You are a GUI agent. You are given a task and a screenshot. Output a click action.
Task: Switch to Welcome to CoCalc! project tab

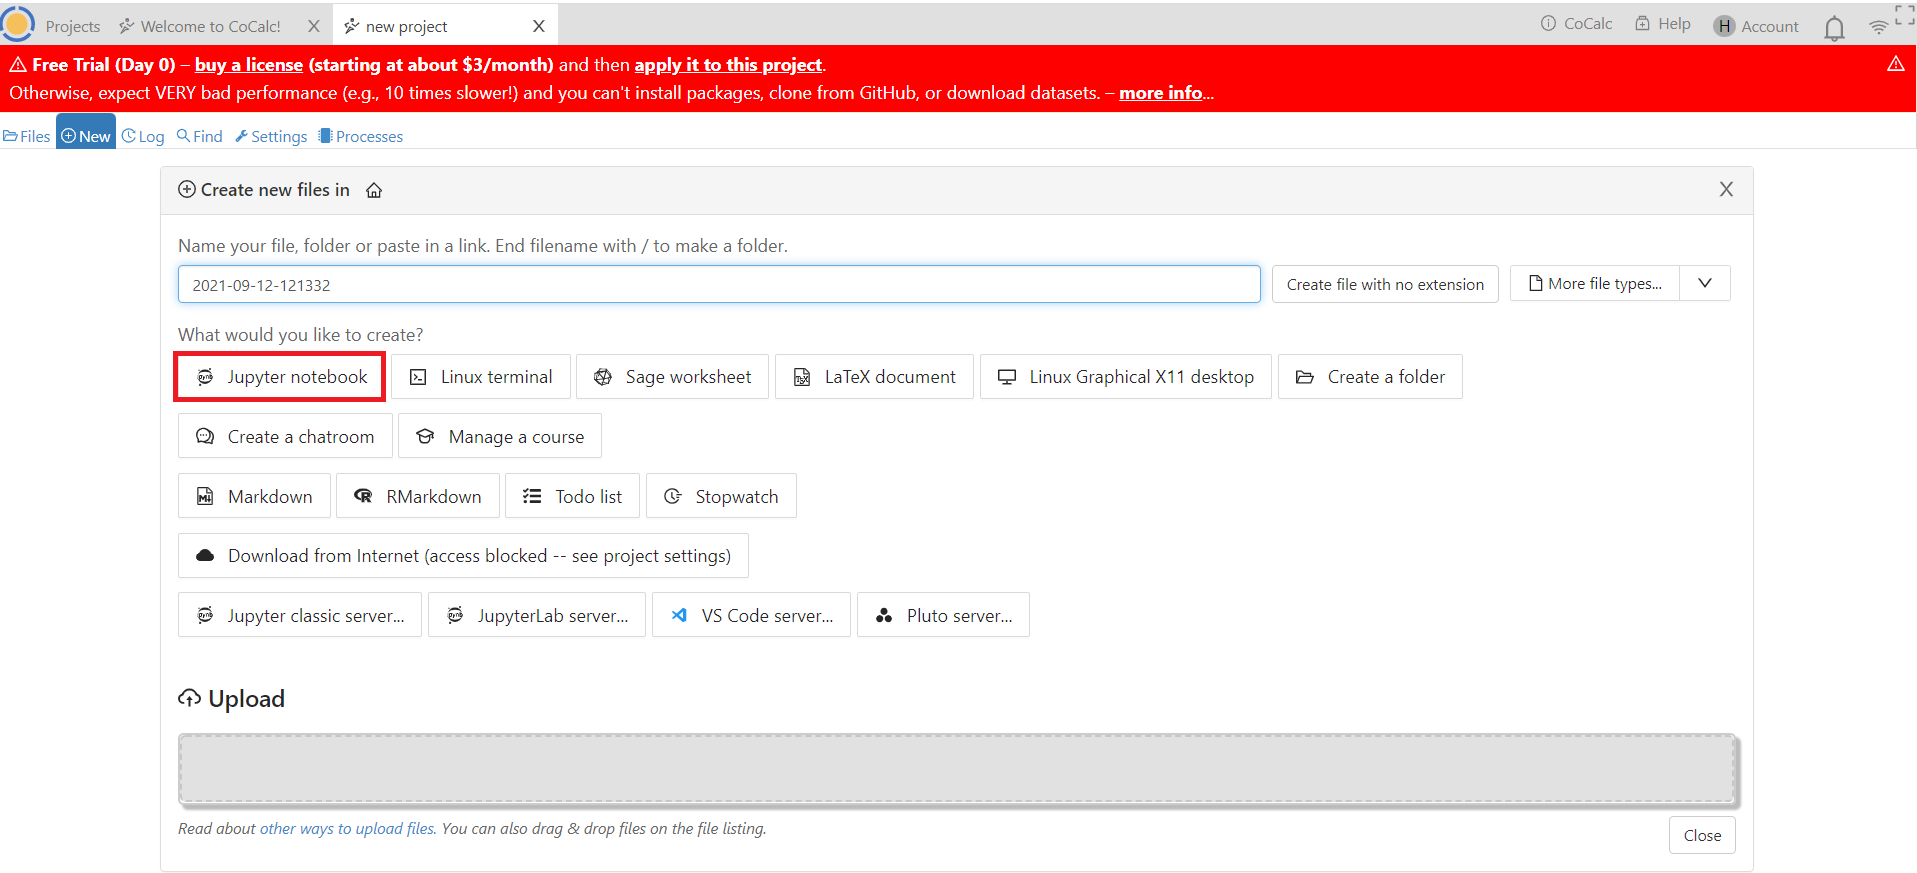point(200,27)
